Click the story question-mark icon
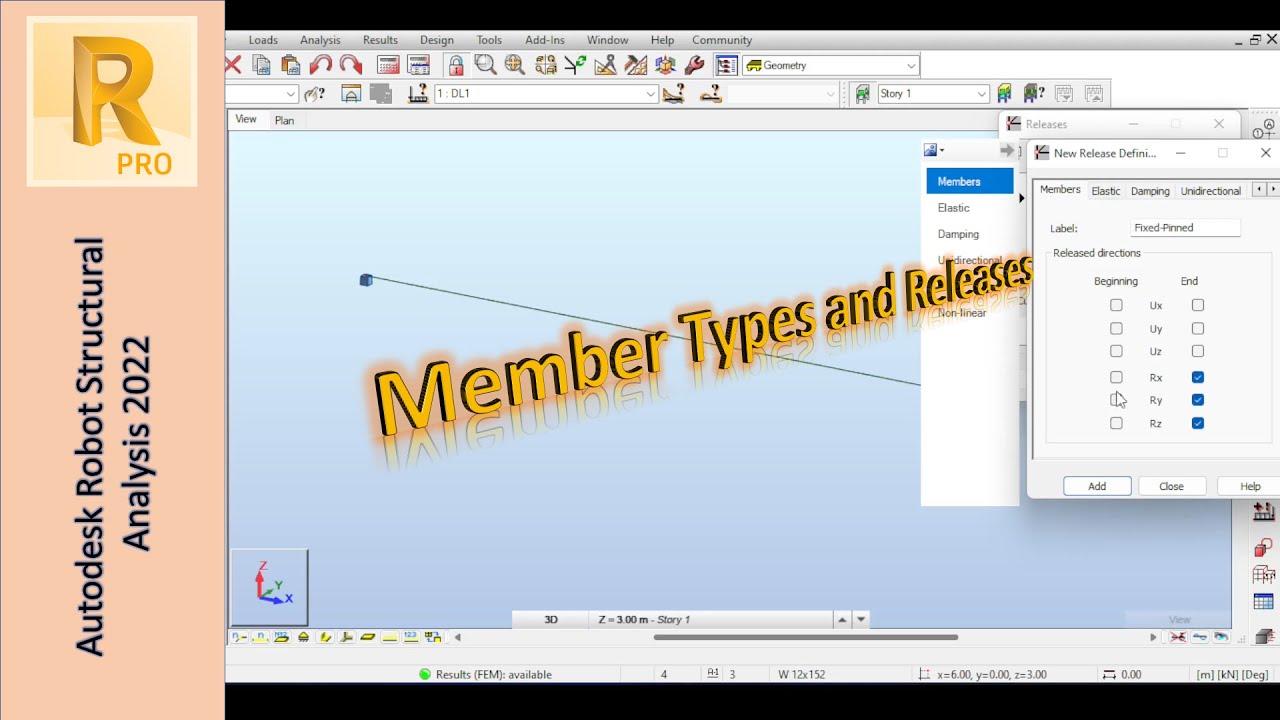This screenshot has height=720, width=1280. coord(1034,94)
